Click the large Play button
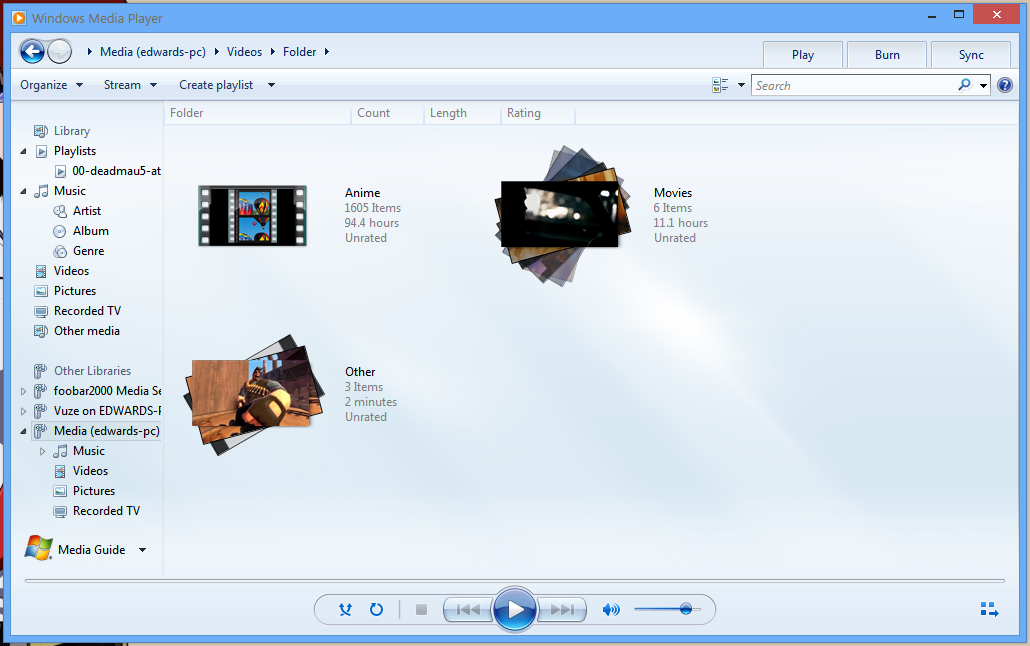Viewport: 1030px width, 646px height. pyautogui.click(x=514, y=609)
